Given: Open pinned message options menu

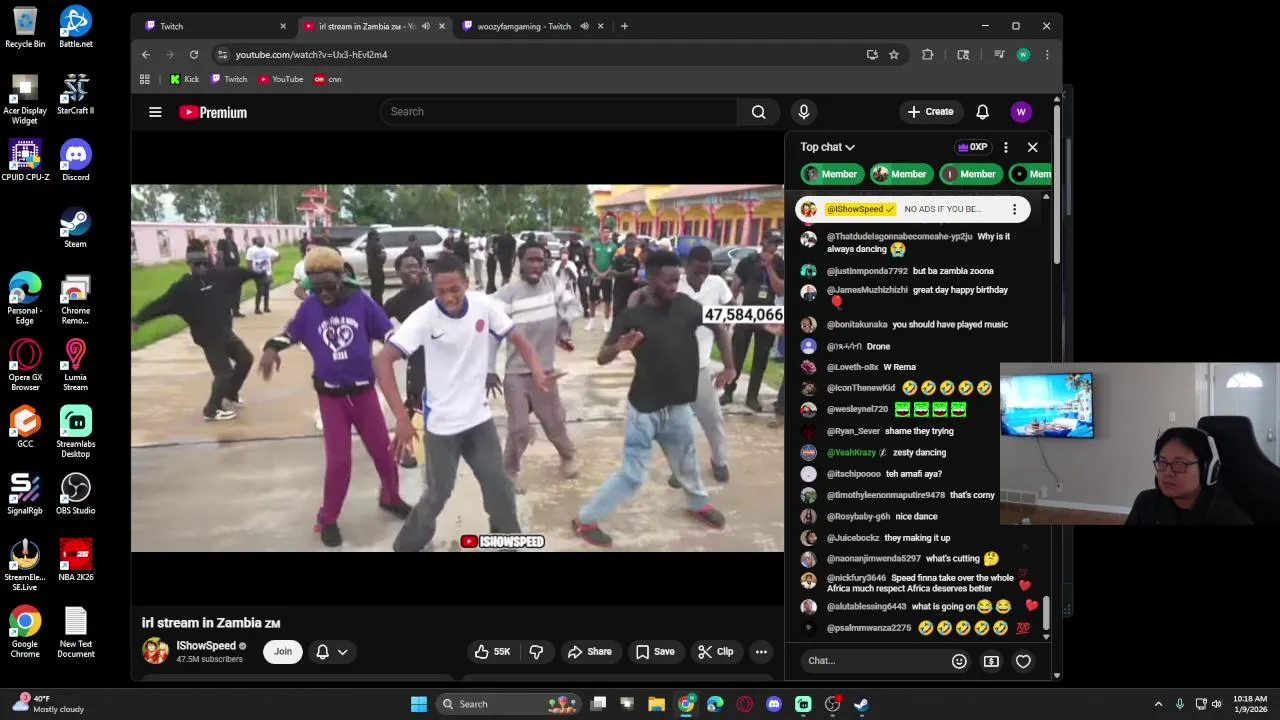Looking at the screenshot, I should 1014,209.
